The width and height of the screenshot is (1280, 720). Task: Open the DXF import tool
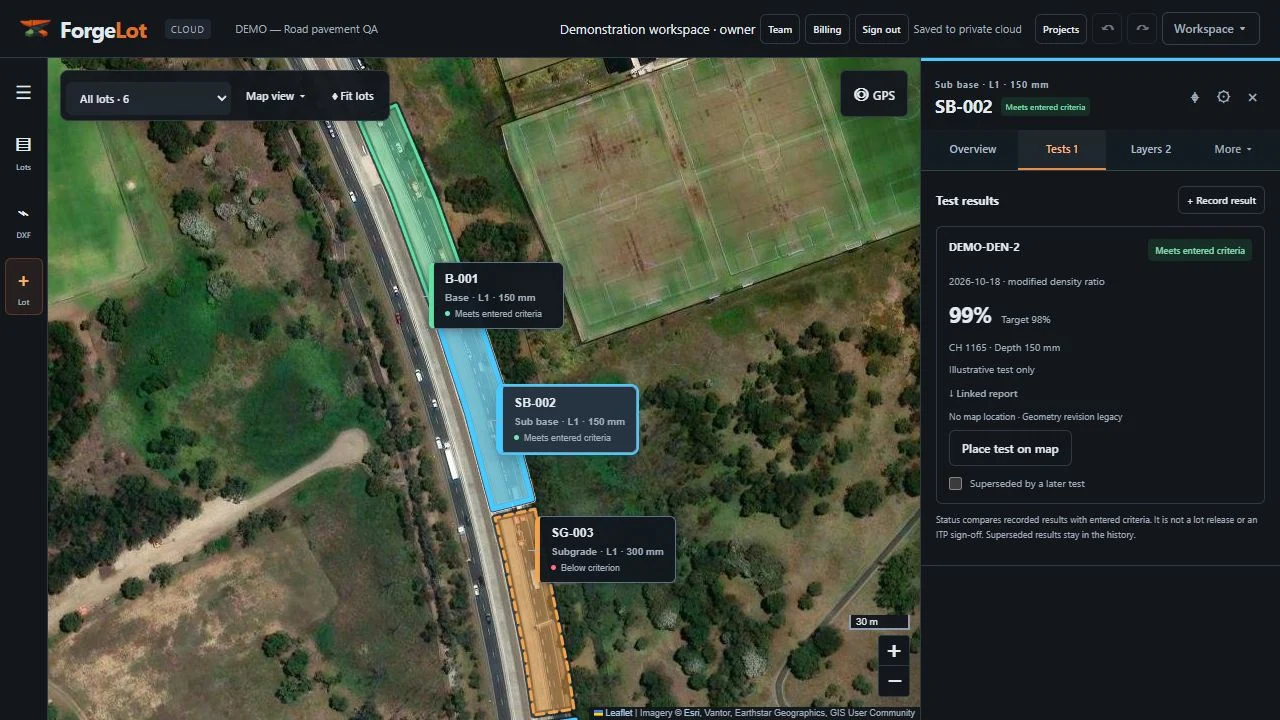(23, 221)
